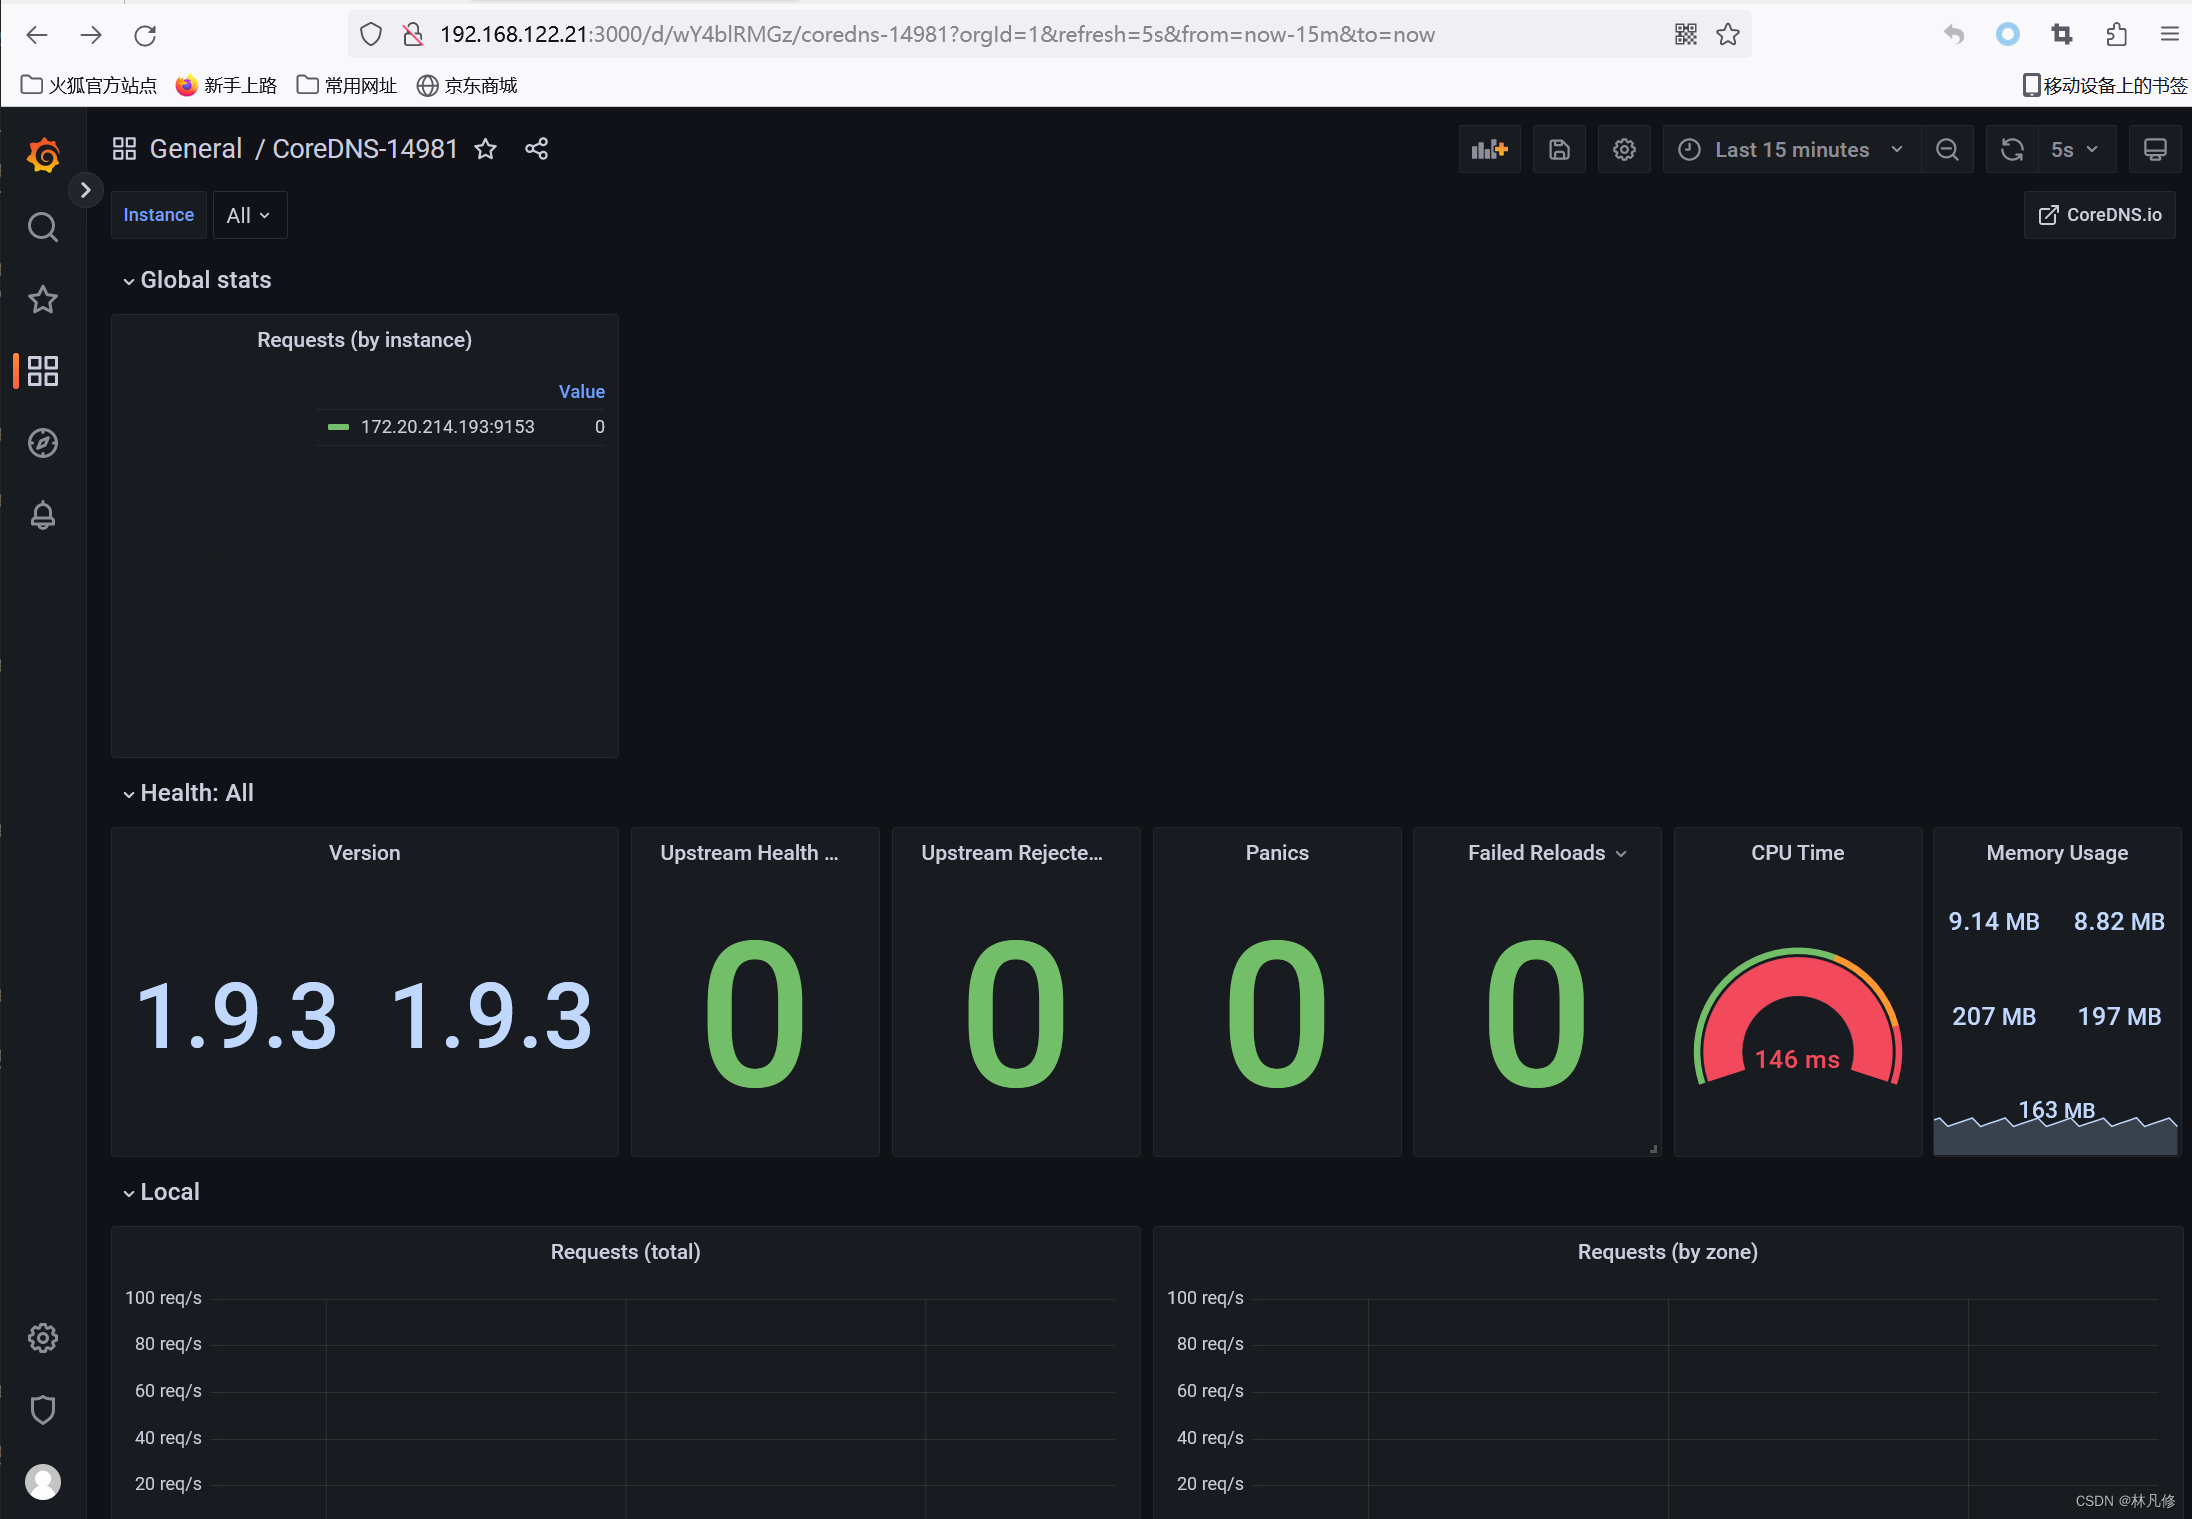Viewport: 2192px width, 1519px height.
Task: Add a new panel to dashboard
Action: (x=1490, y=150)
